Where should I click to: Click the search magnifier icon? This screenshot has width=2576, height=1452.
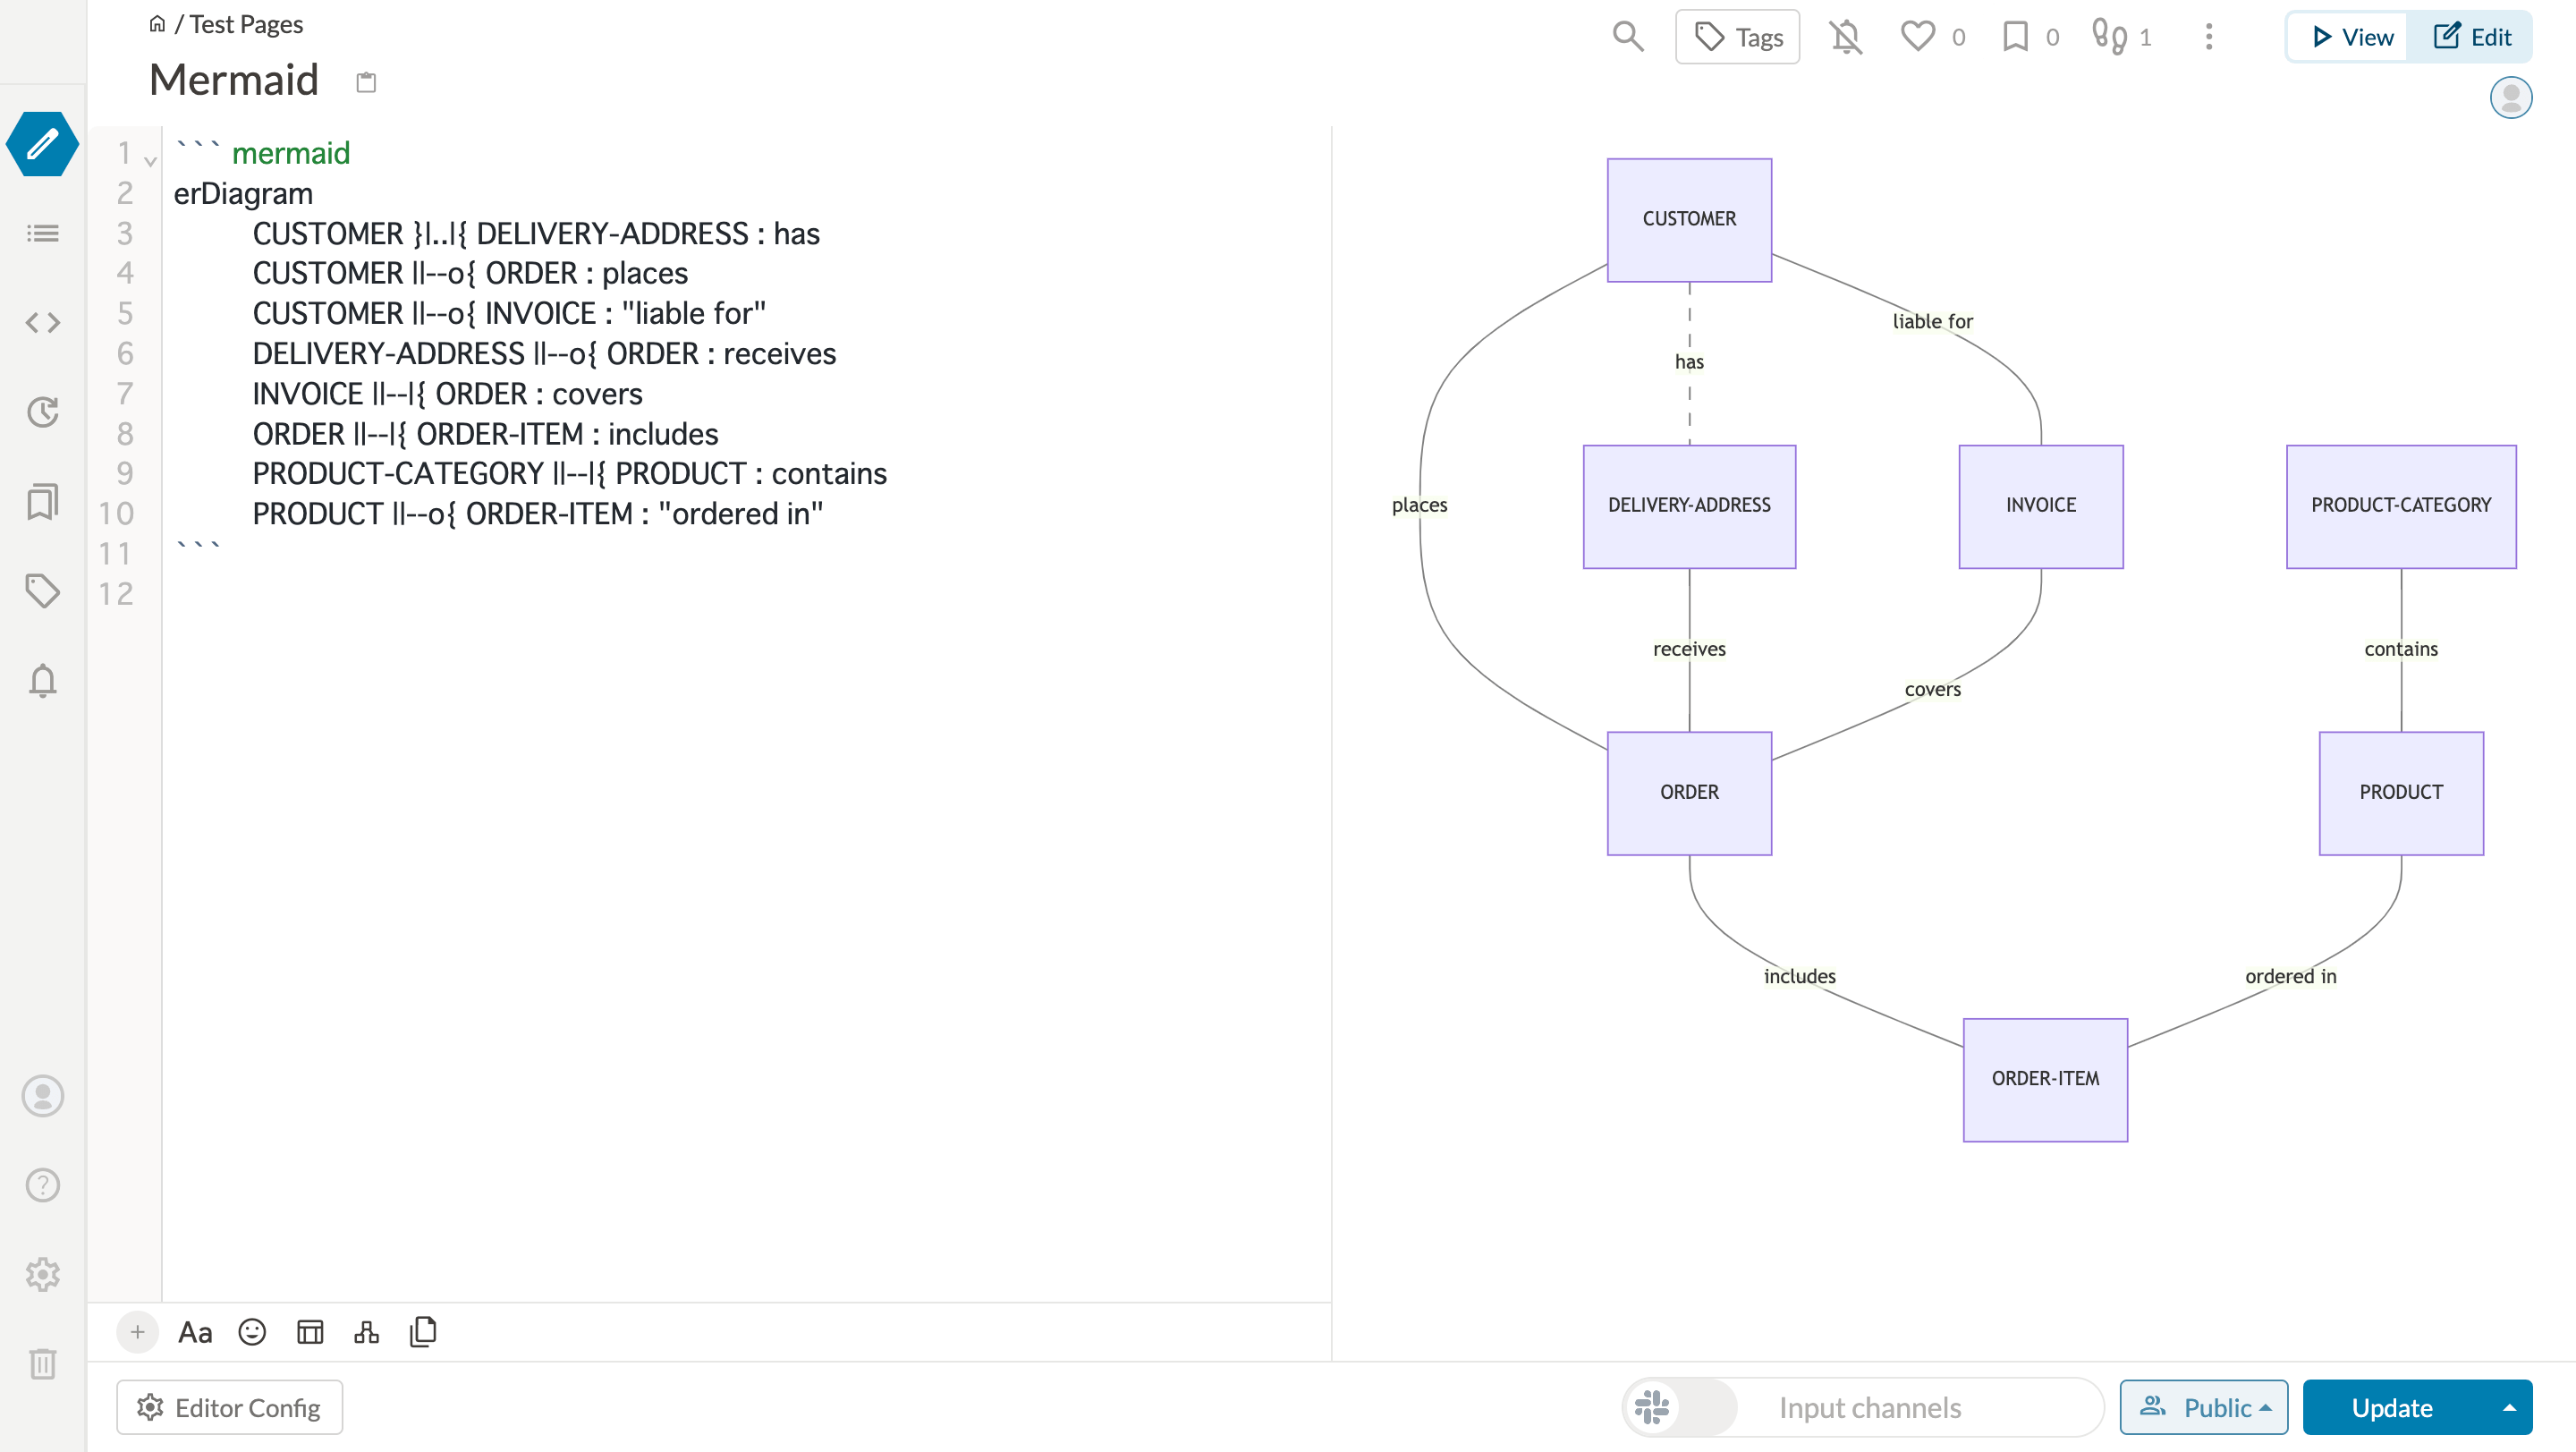[1628, 37]
